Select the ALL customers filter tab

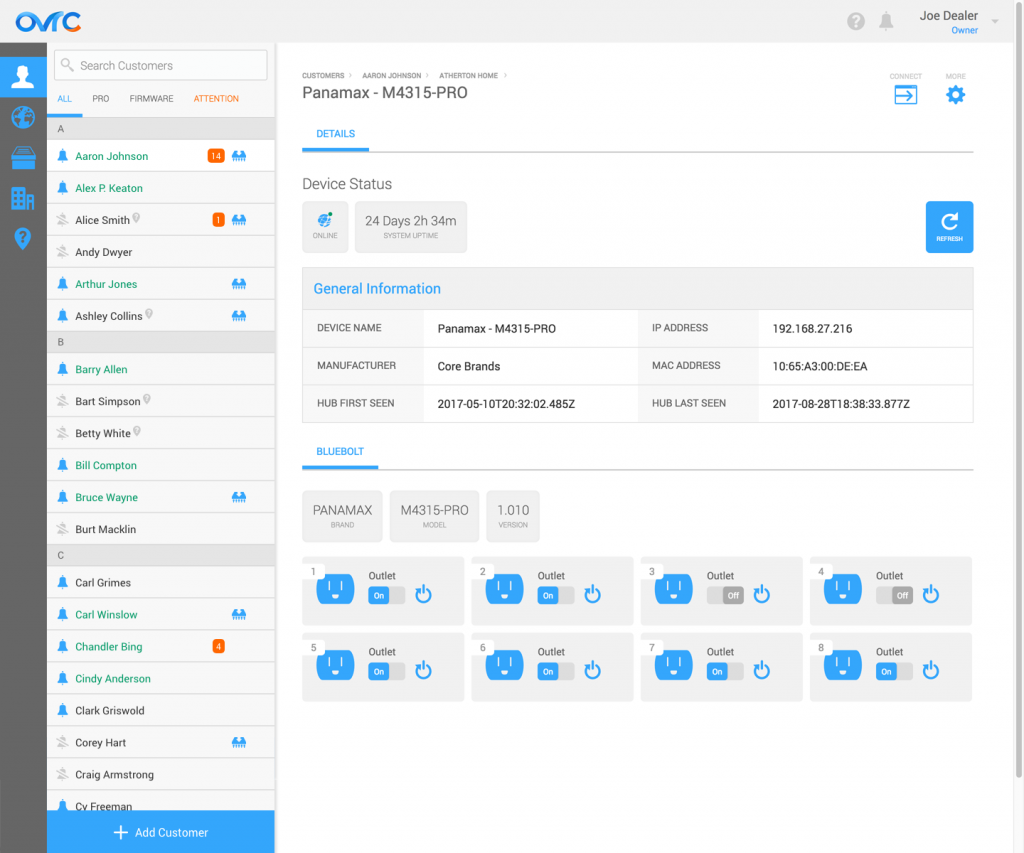click(x=65, y=99)
